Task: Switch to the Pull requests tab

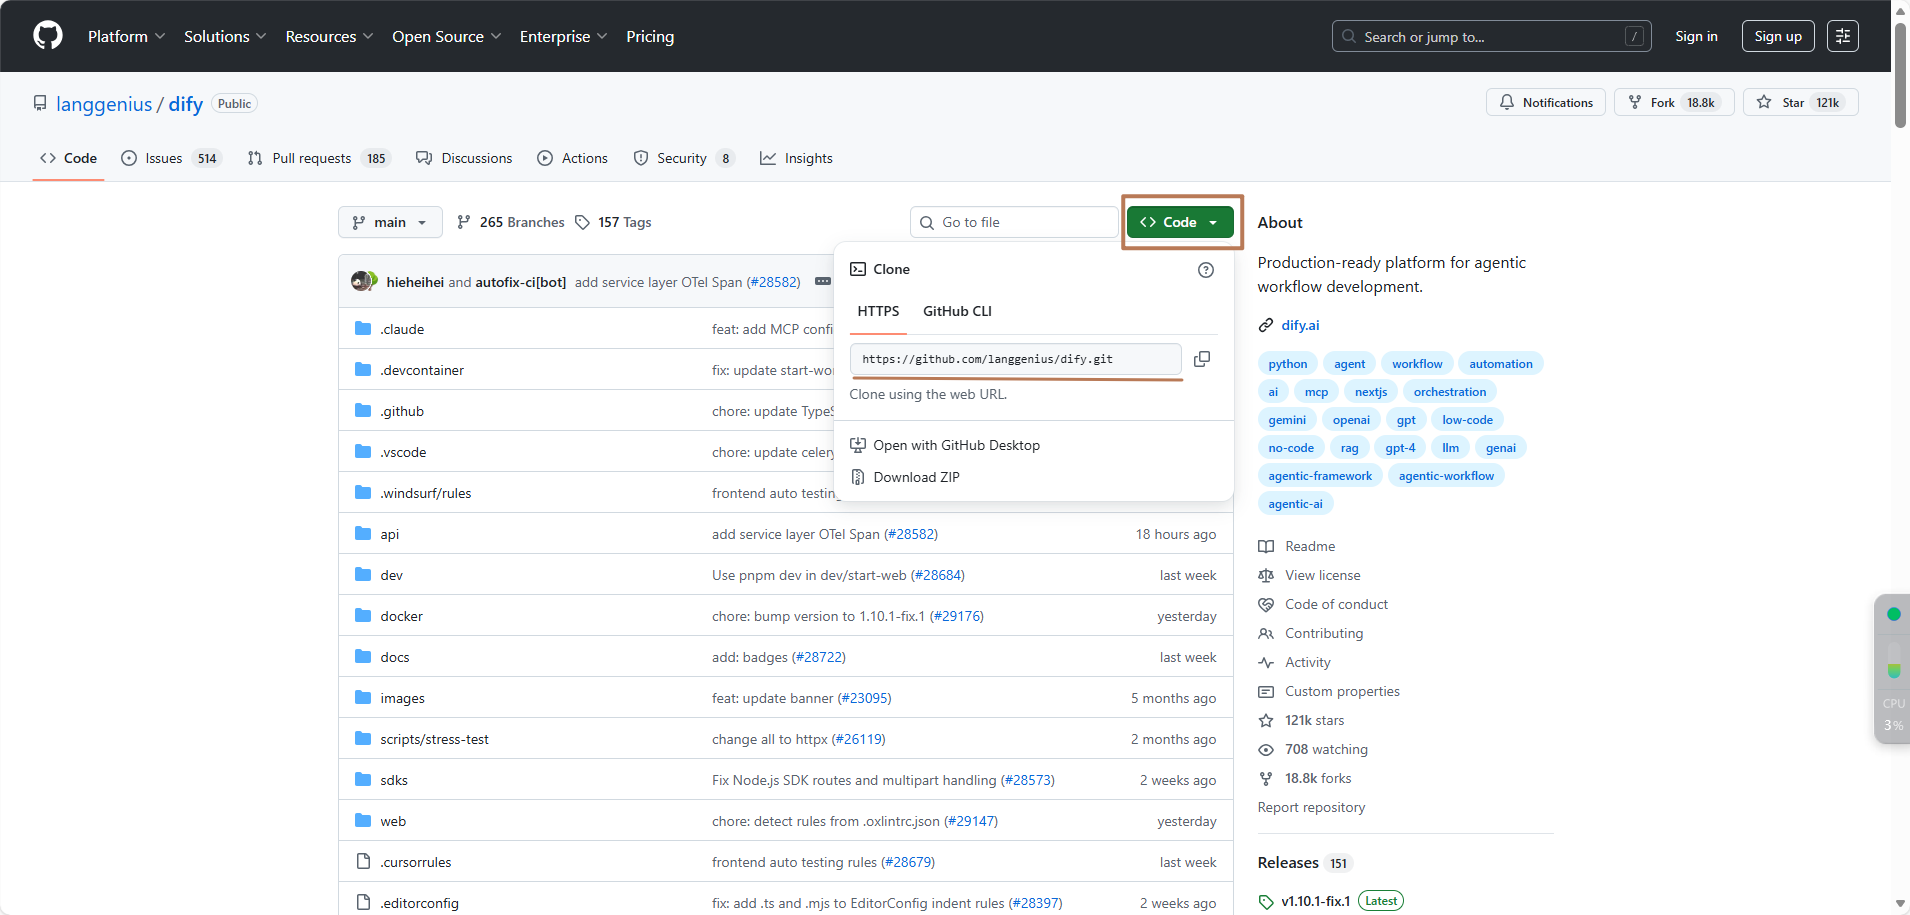Action: coord(318,158)
